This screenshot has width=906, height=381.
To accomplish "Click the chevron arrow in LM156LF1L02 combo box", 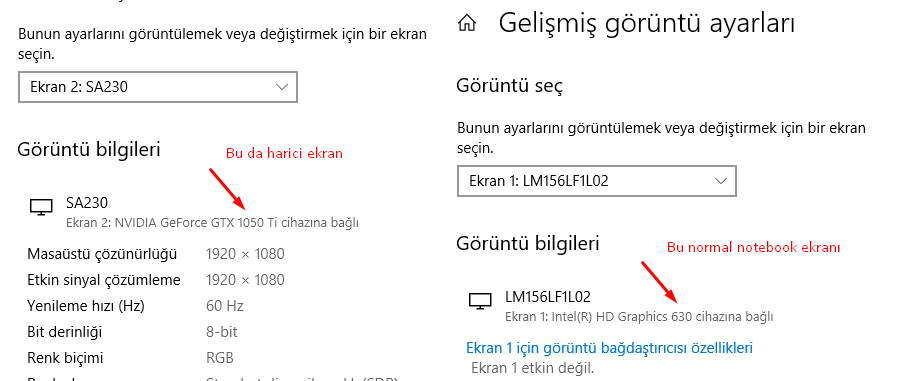I will pyautogui.click(x=721, y=181).
